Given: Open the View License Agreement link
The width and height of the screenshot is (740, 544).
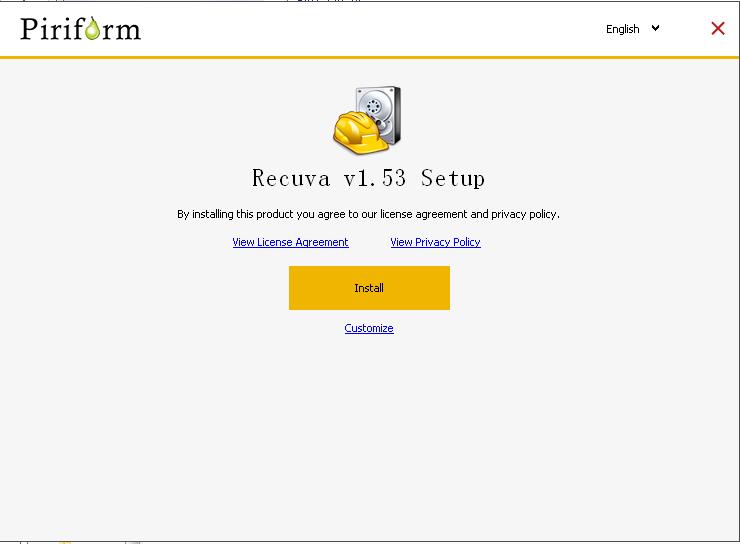Looking at the screenshot, I should (290, 242).
